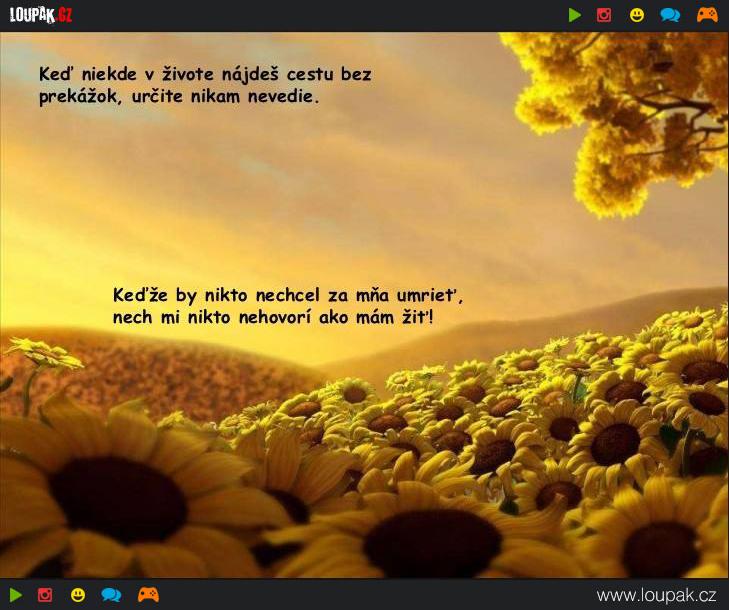Click the text 'nech mi nikto nehovorí ako mám žiť!'
This screenshot has width=729, height=610.
tap(273, 318)
